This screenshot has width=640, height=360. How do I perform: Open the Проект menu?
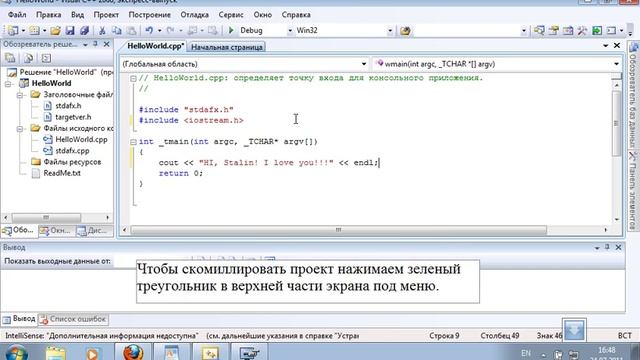point(106,15)
